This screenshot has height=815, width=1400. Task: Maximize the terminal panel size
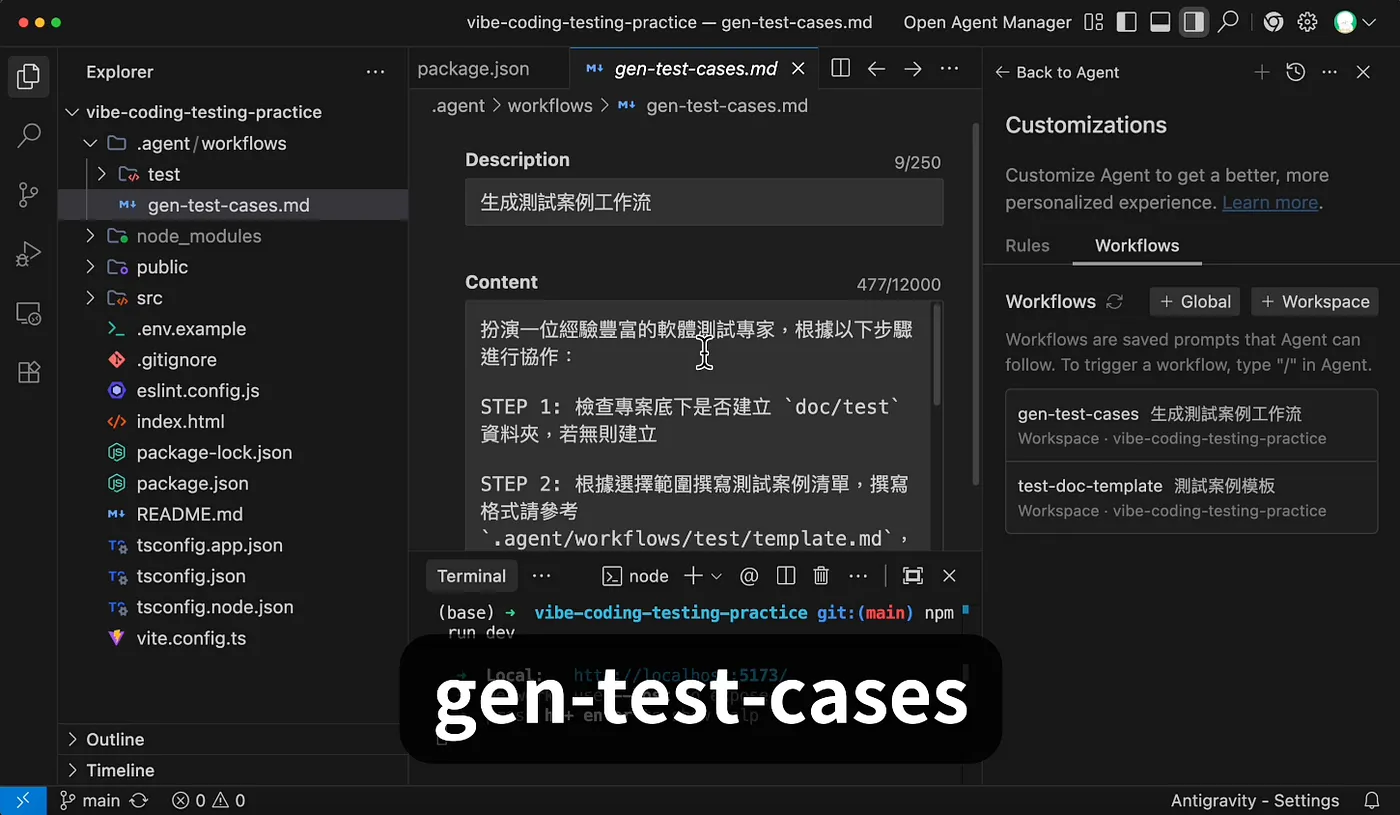[913, 576]
